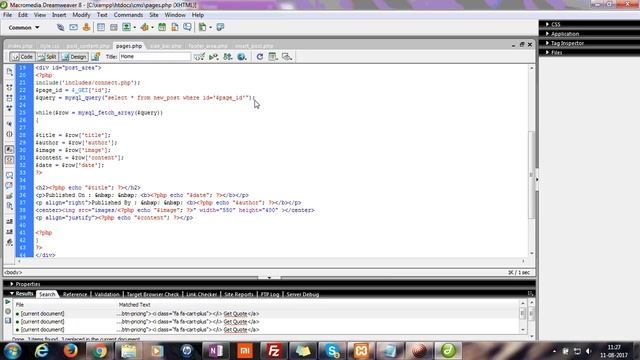
Task: Open the Images dropdown arrow
Action: tap(134, 27)
